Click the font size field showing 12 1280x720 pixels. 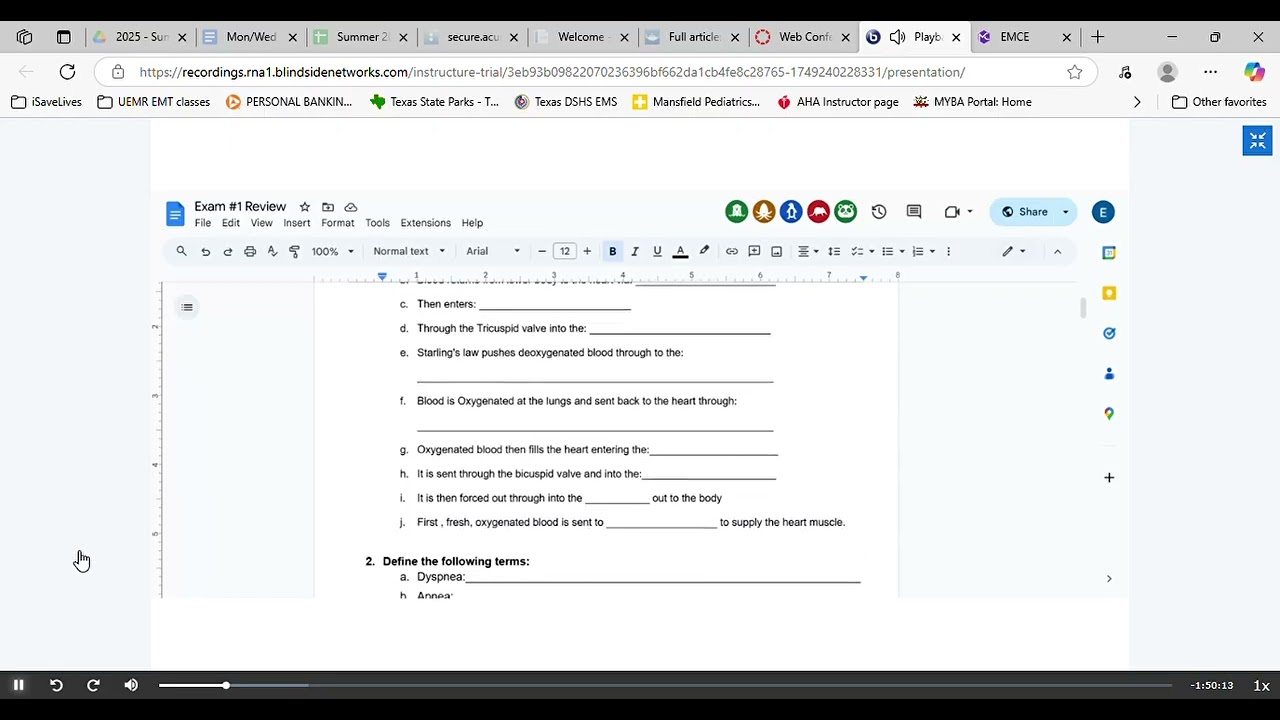click(565, 251)
